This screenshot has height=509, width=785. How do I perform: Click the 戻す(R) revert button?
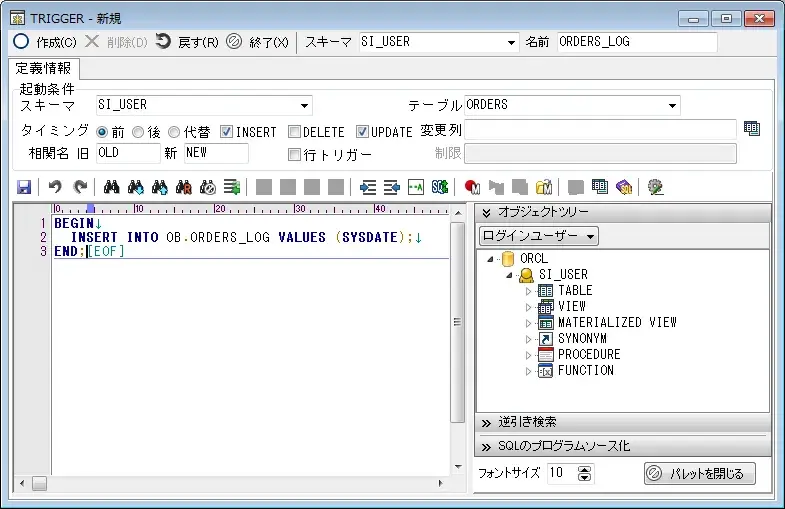(187, 42)
